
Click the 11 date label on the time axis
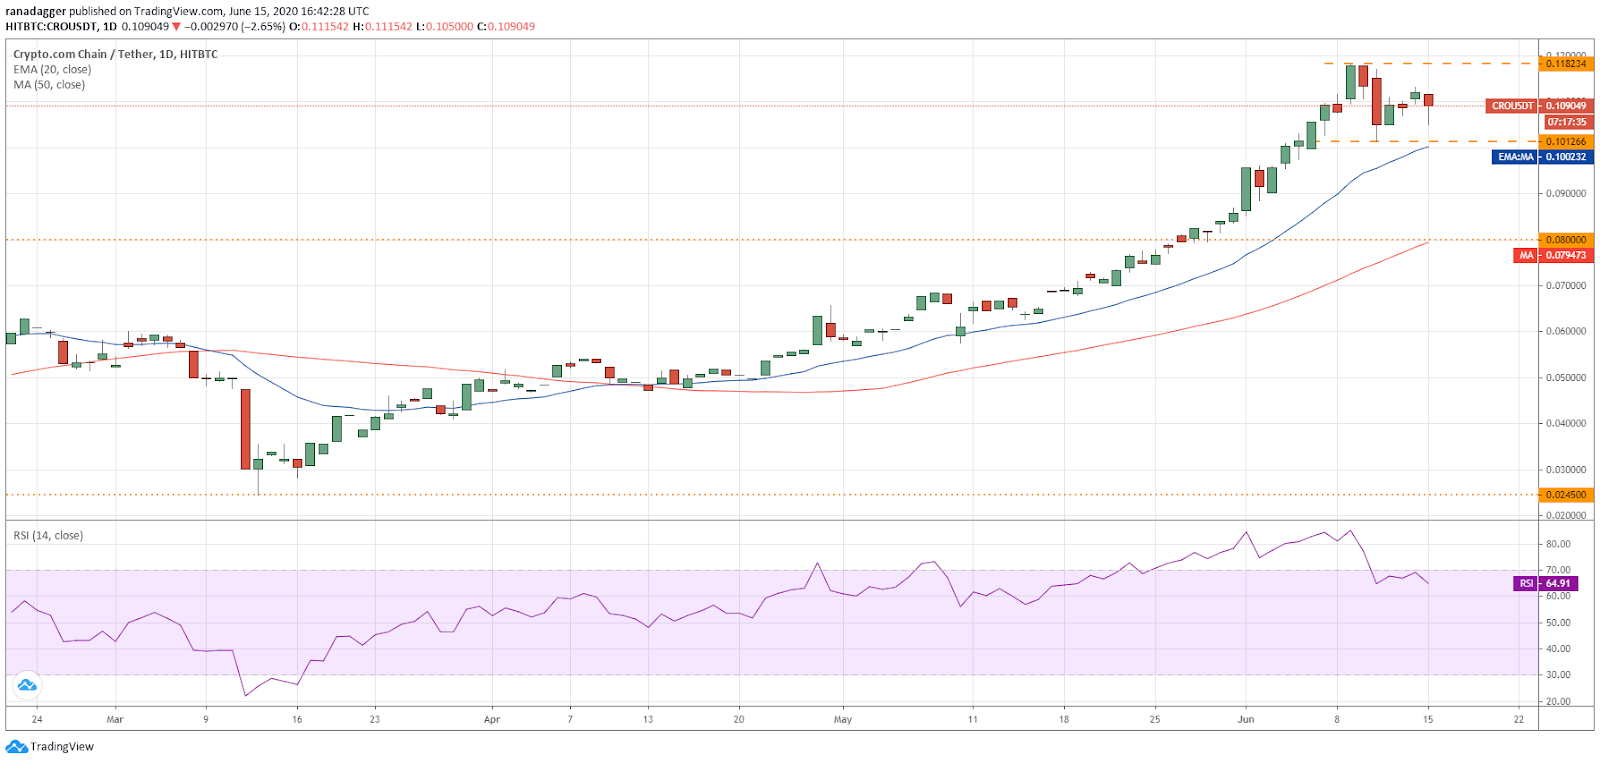pos(972,719)
